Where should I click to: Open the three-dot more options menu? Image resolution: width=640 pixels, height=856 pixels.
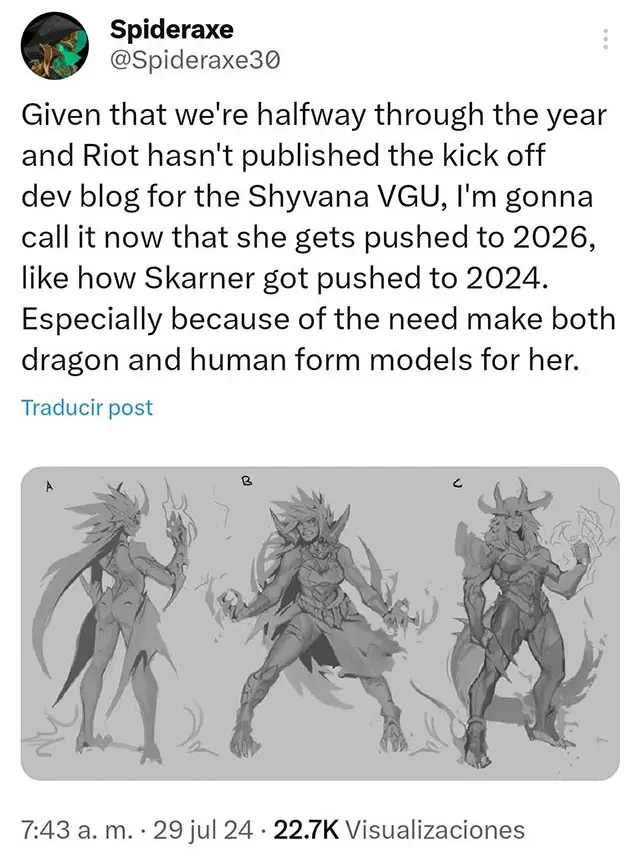(605, 40)
